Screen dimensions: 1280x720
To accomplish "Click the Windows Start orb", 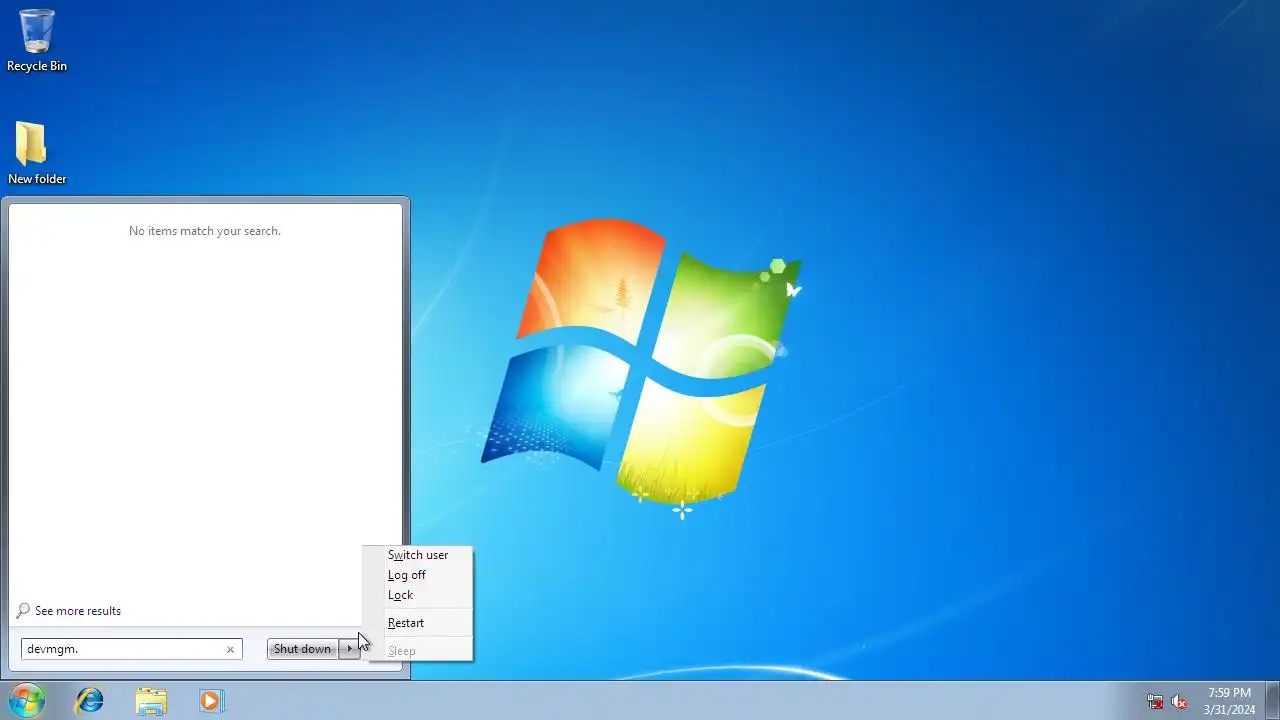I will [26, 700].
